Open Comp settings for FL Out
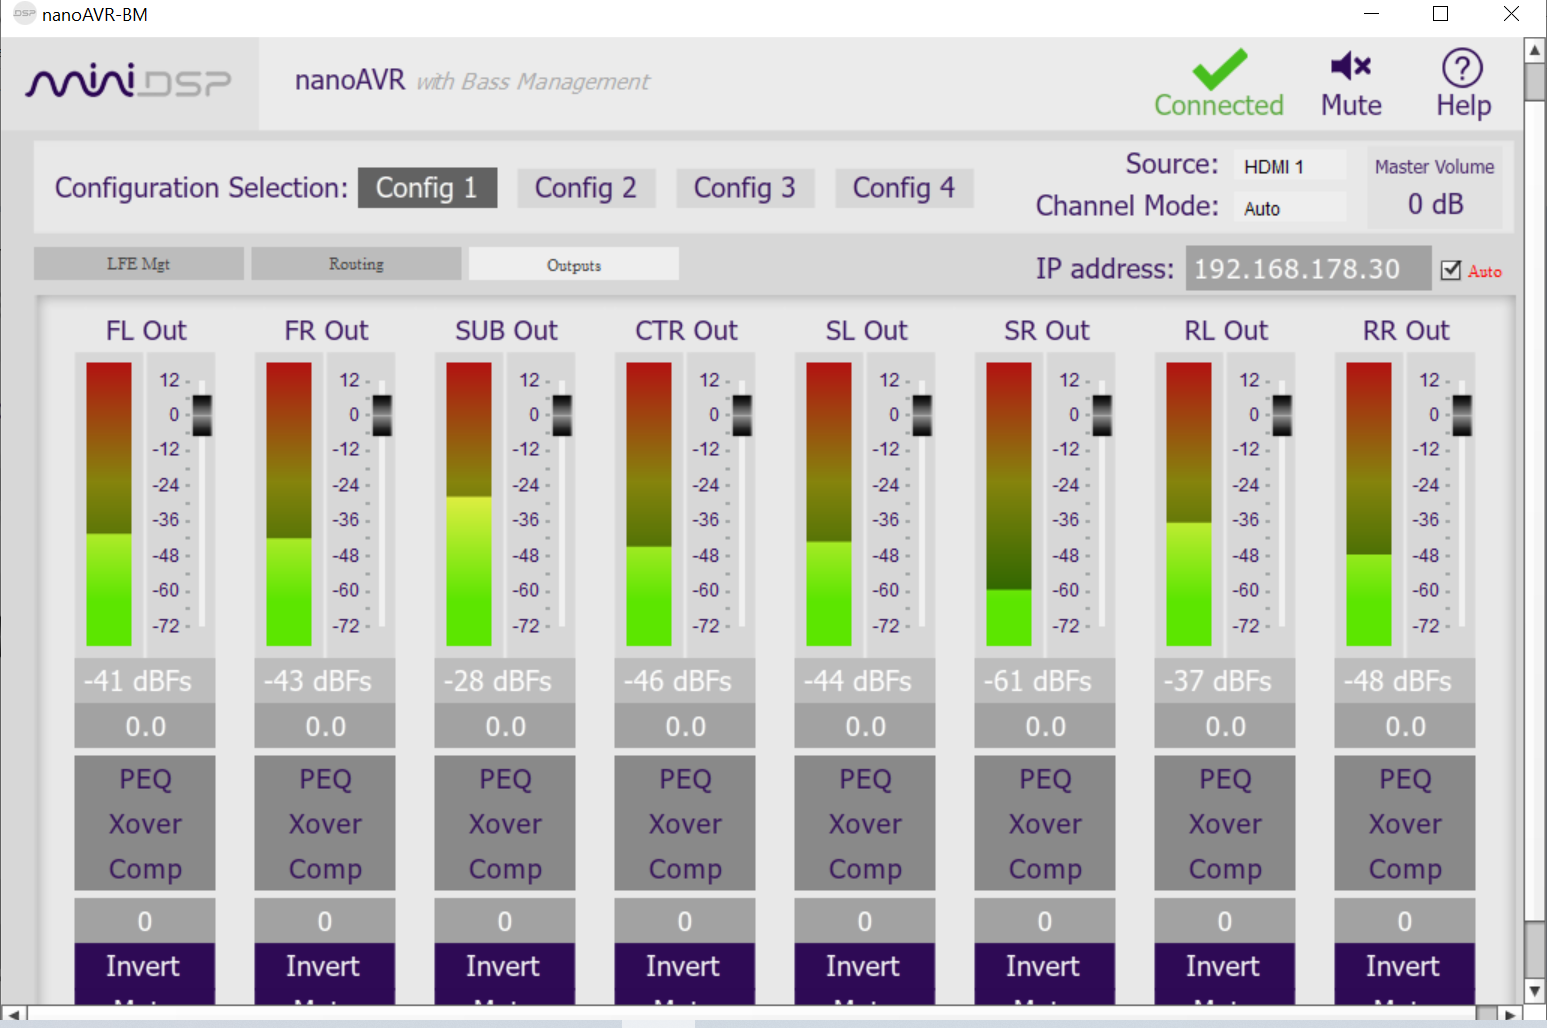This screenshot has width=1547, height=1028. tap(145, 869)
